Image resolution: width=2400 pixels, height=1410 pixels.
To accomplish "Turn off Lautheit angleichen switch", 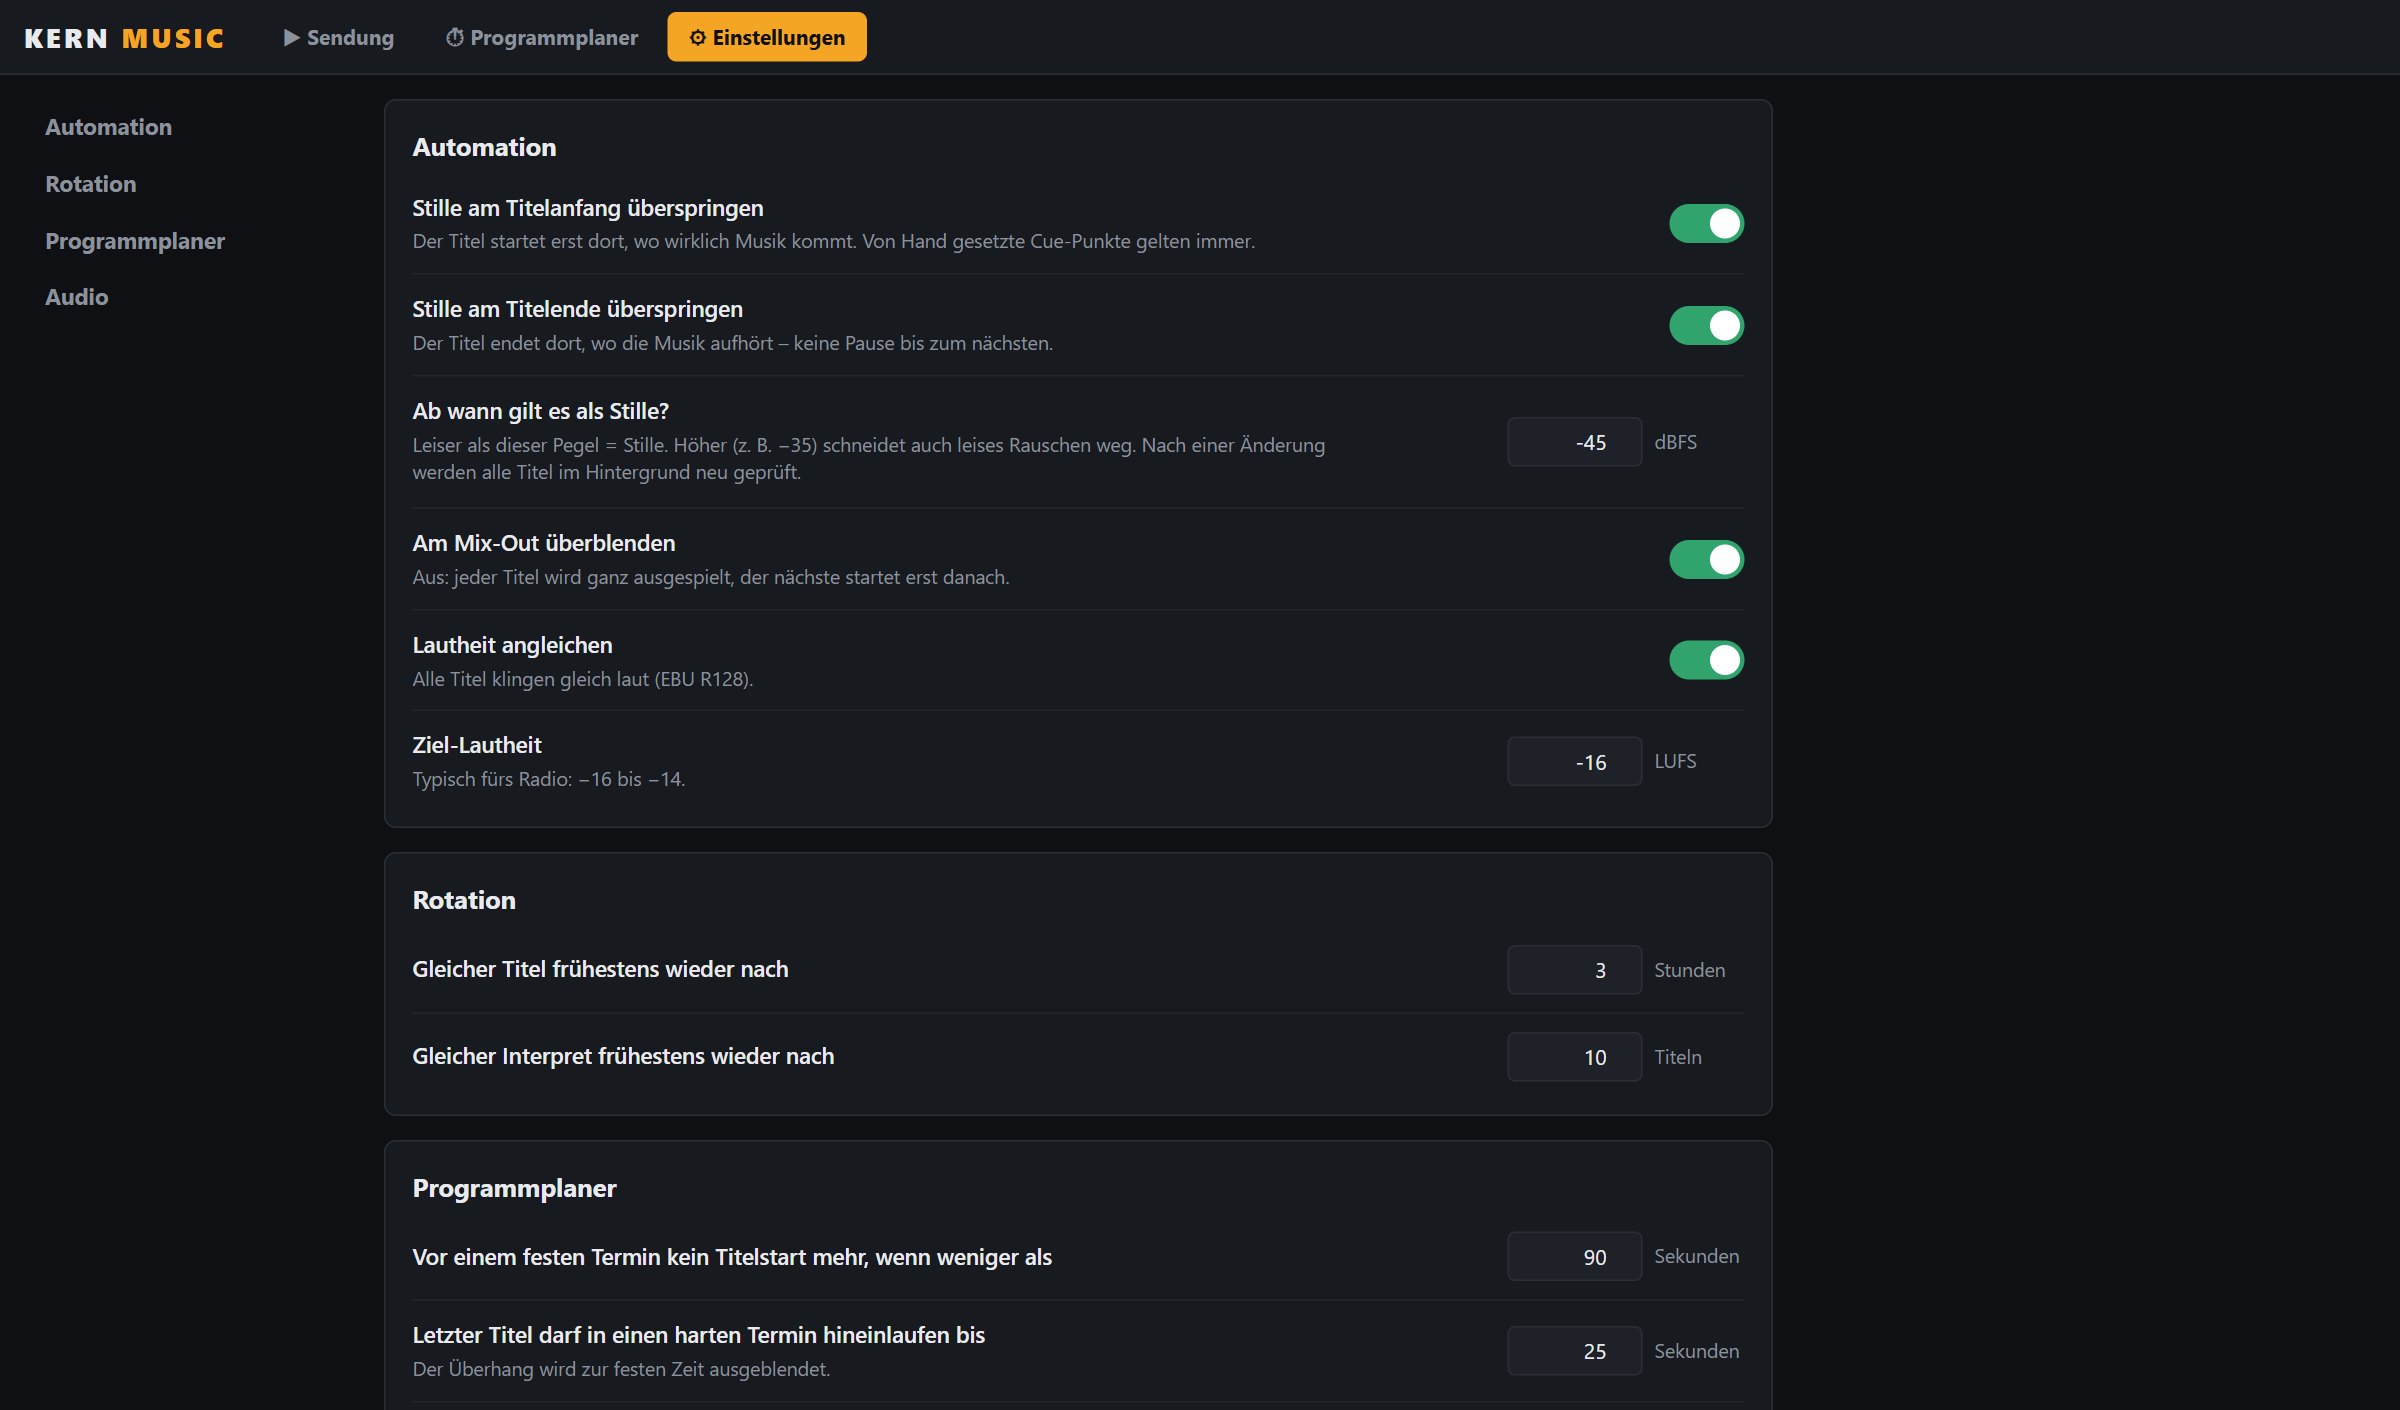I will [x=1706, y=660].
